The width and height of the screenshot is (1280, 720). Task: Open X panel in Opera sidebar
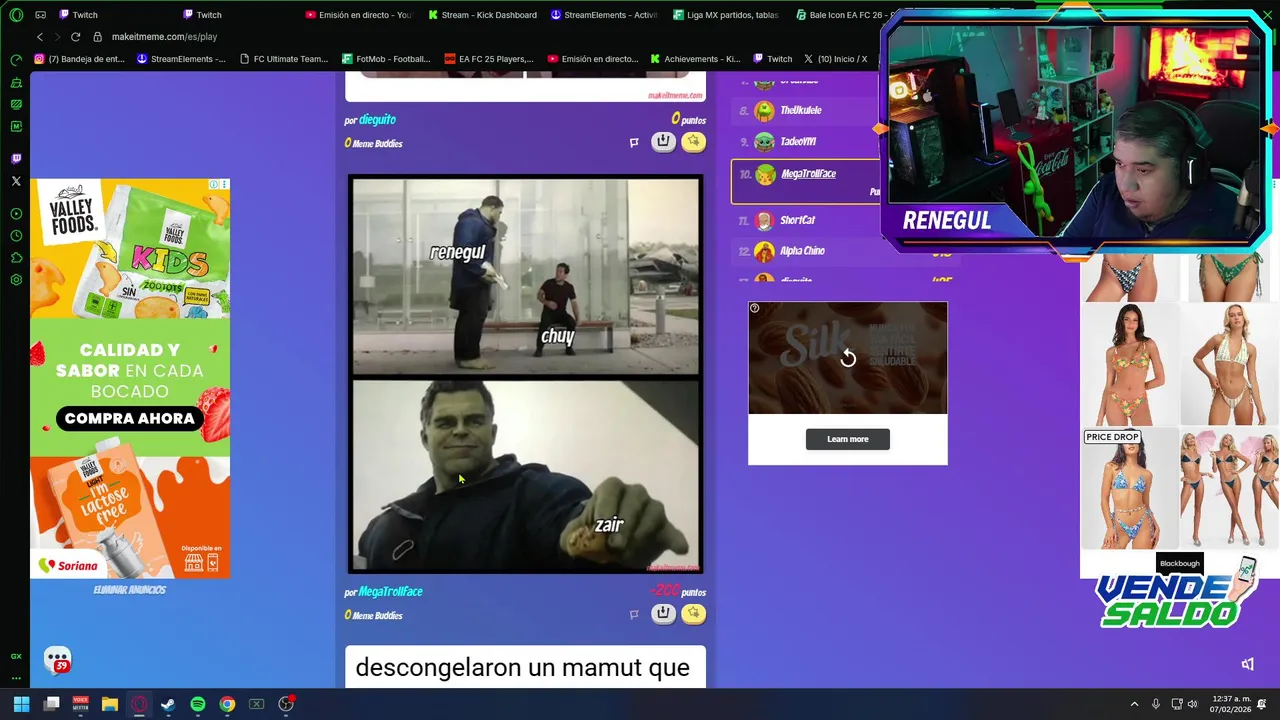click(x=16, y=181)
